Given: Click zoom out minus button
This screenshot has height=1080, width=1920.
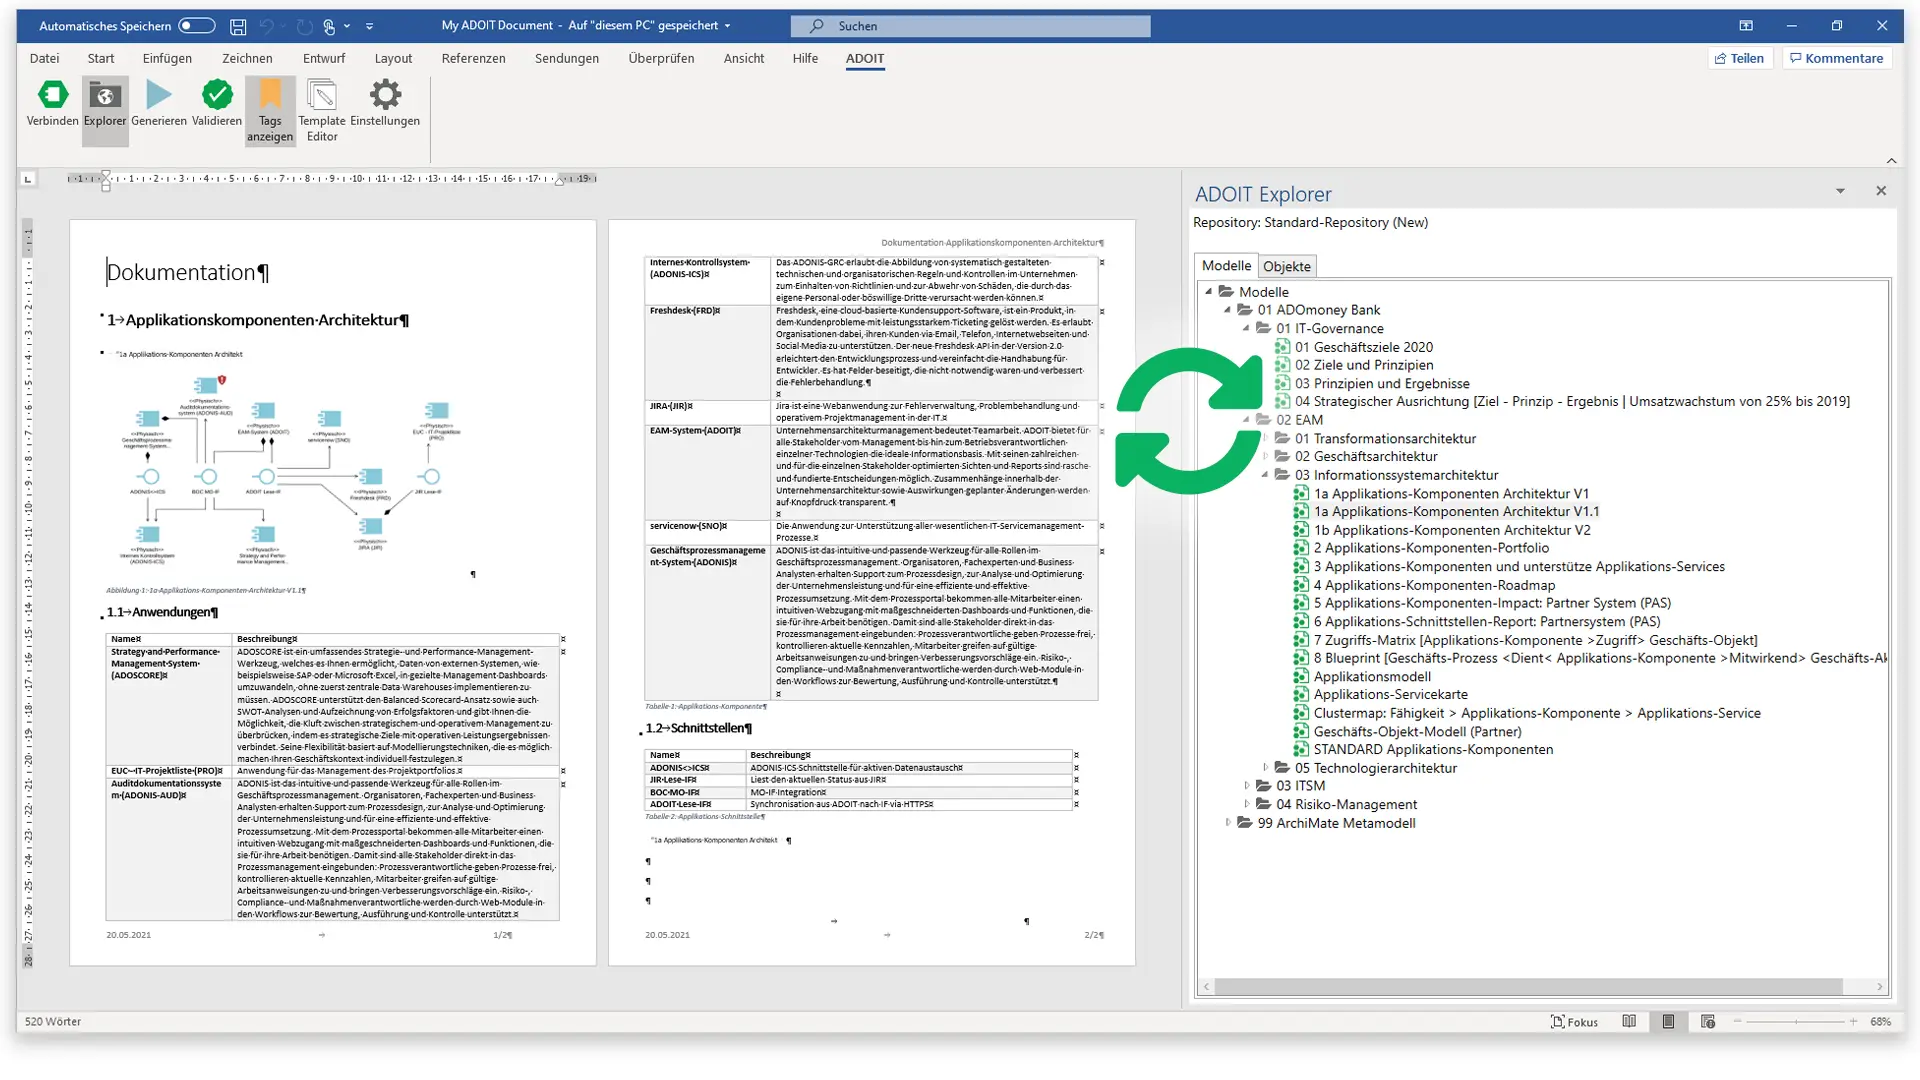Looking at the screenshot, I should click(1737, 1022).
